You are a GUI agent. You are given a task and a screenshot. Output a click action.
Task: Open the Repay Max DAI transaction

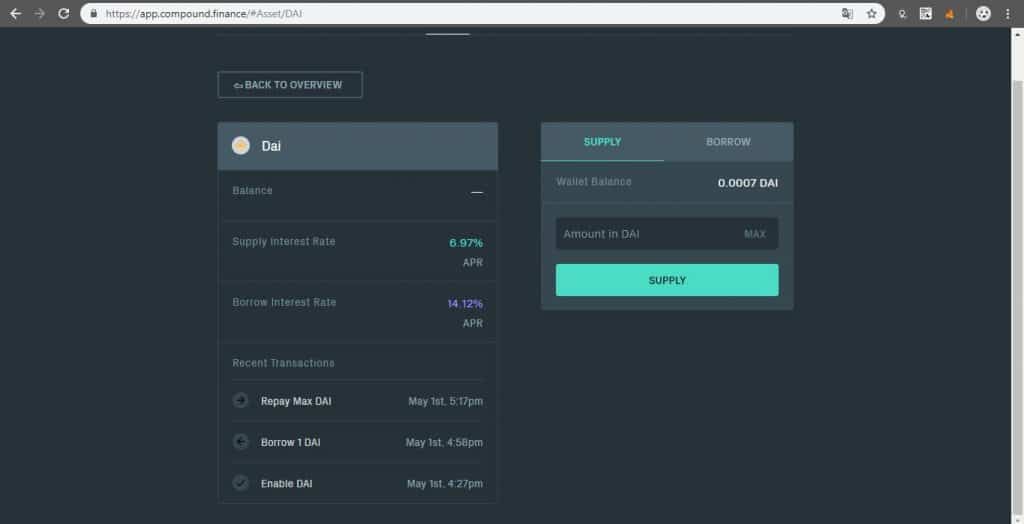pos(357,401)
